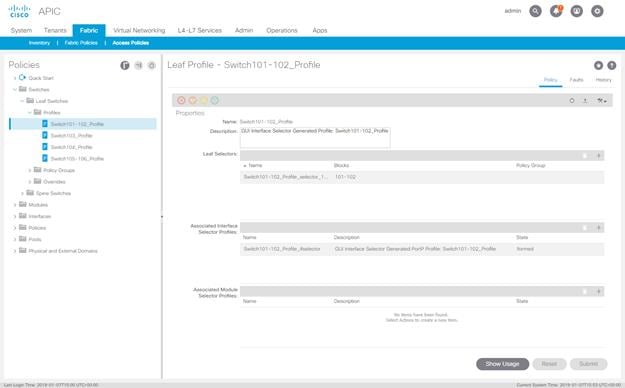This screenshot has width=625, height=388.
Task: Select the Switch101-102_Profile_selector row cell
Action: tap(285, 177)
